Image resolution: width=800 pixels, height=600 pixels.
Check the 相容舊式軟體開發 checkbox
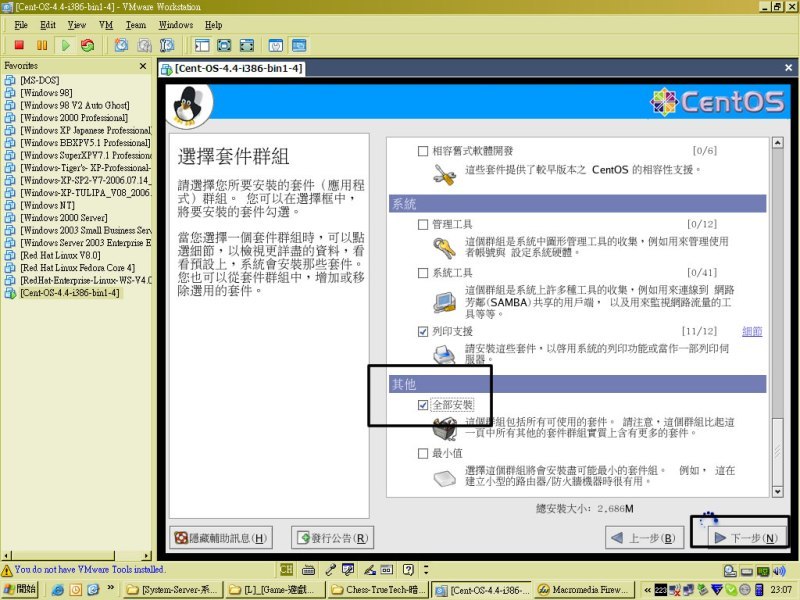pos(422,151)
